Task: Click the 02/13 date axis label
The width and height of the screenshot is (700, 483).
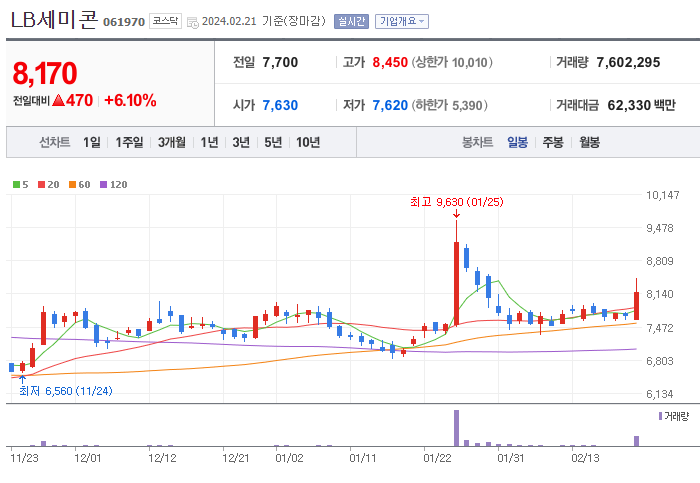Action: (585, 458)
